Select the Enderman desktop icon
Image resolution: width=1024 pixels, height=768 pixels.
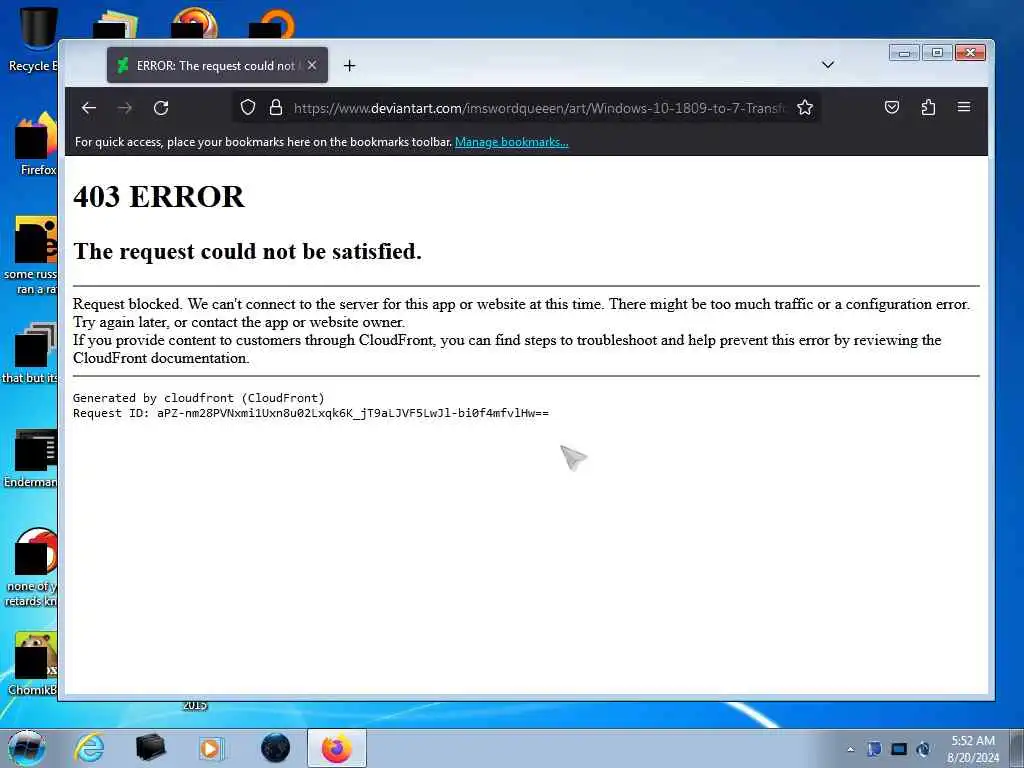point(31,457)
